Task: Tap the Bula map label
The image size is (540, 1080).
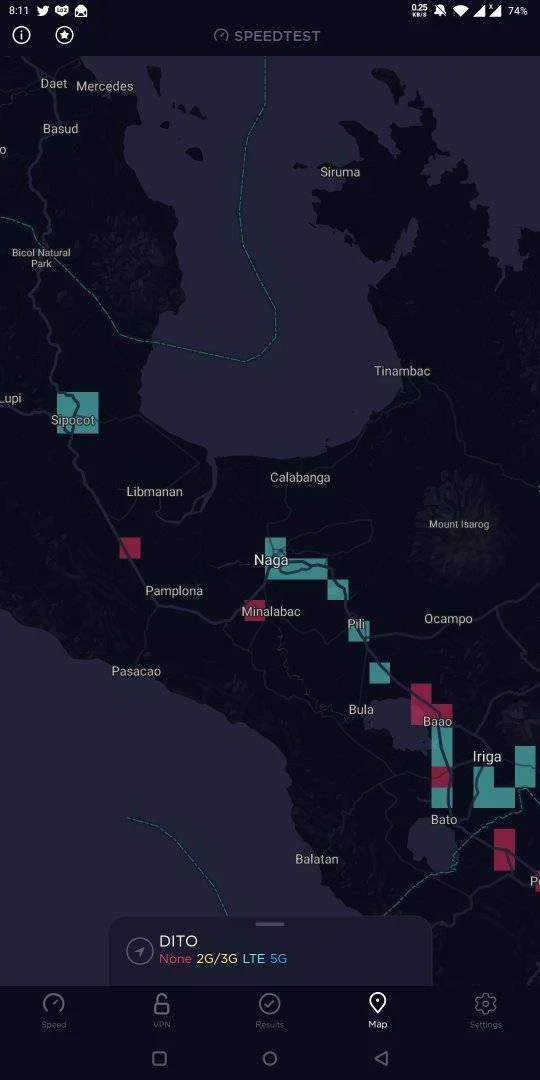Action: [x=361, y=709]
